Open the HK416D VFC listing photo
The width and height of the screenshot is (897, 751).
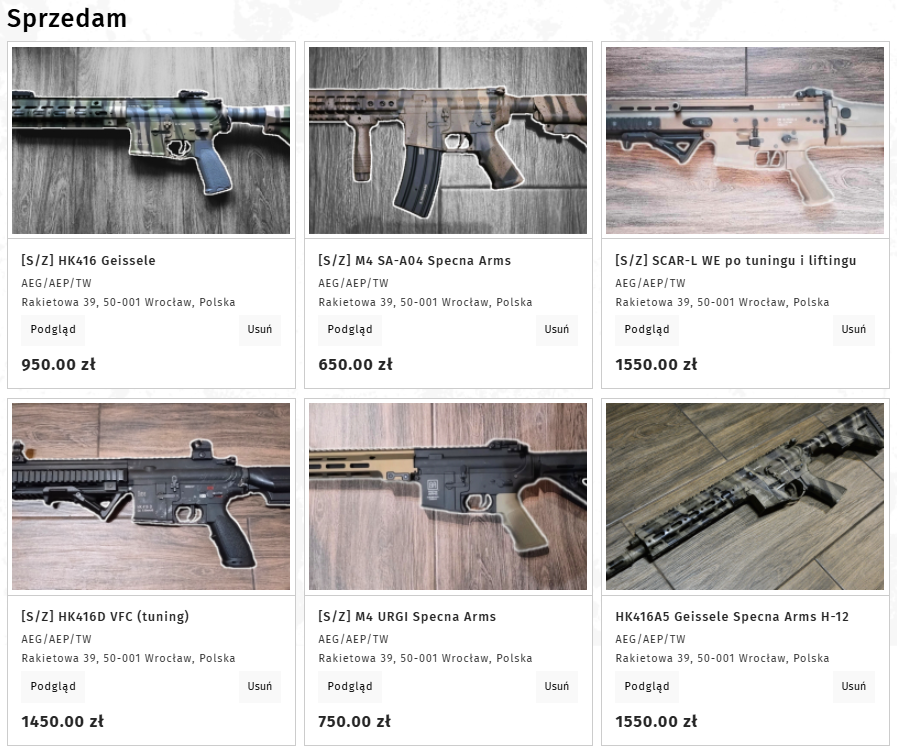(x=151, y=496)
